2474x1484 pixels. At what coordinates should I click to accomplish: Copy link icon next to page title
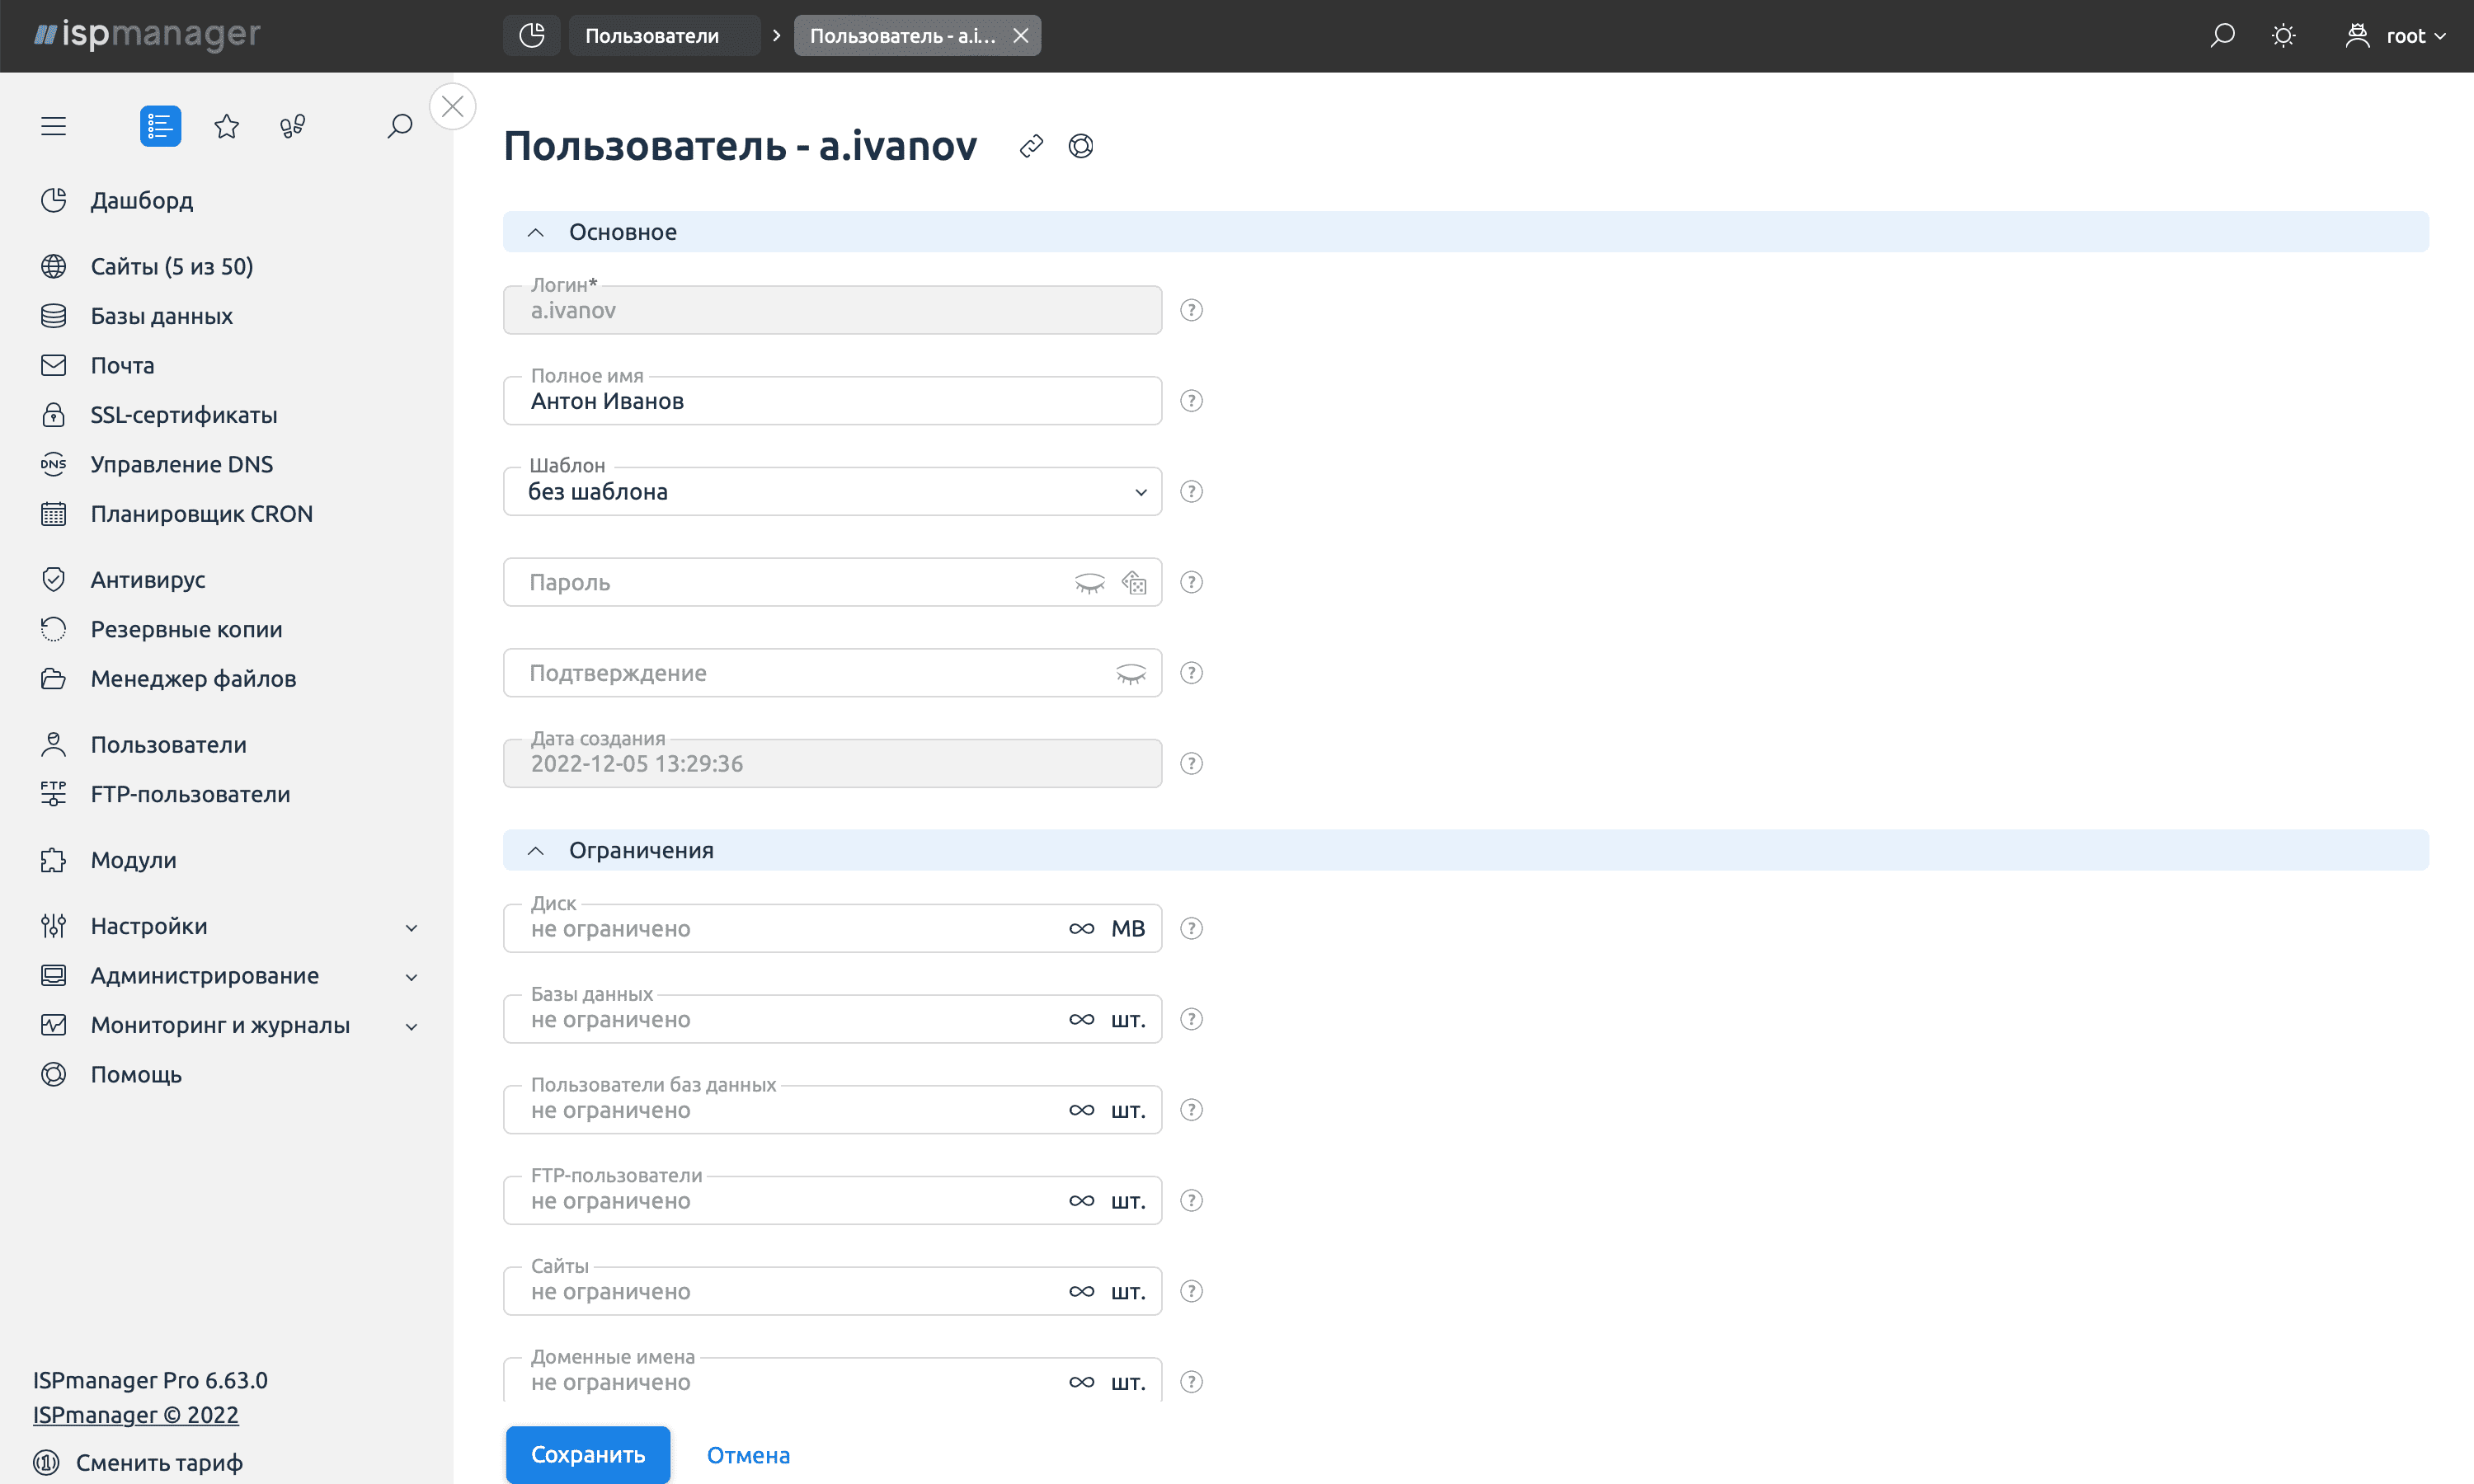click(x=1031, y=146)
